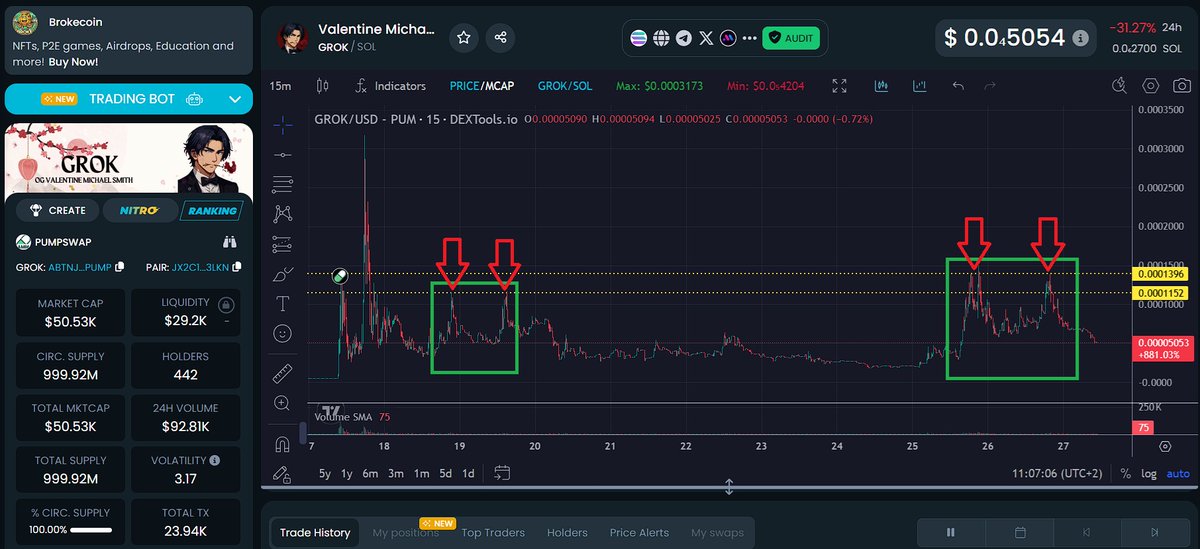Viewport: 1200px width, 549px height.
Task: Select the trend line tool
Action: [x=283, y=154]
